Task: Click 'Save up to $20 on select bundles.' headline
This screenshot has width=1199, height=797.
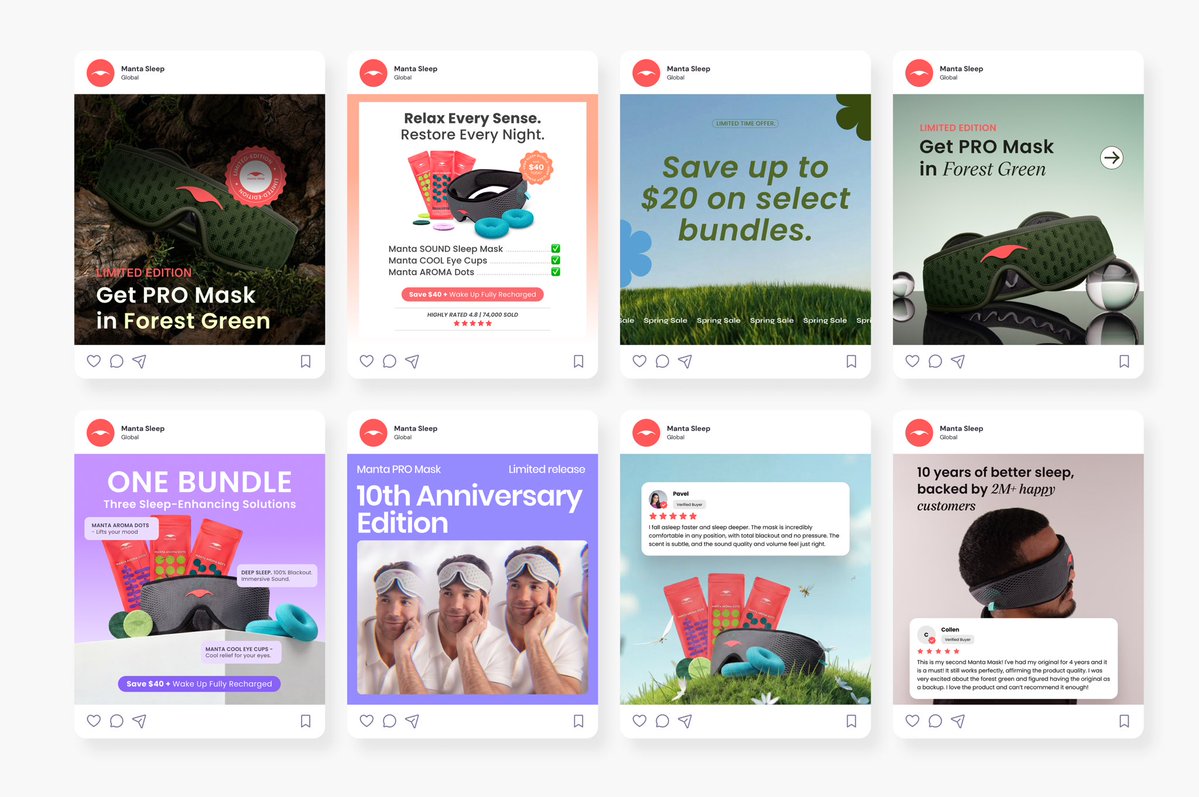Action: 745,198
